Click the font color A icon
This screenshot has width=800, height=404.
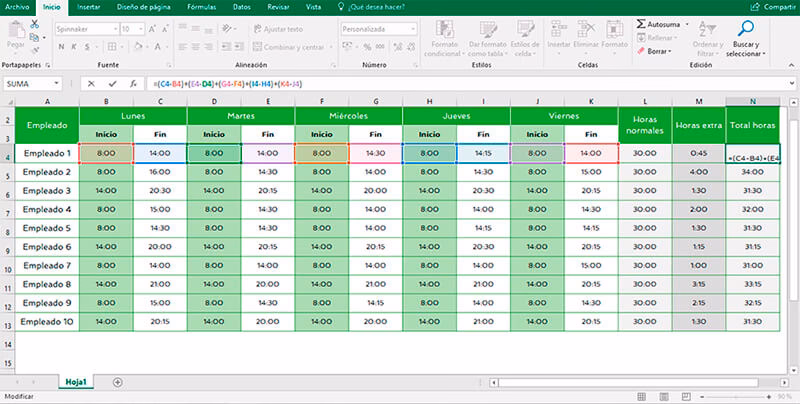coord(158,47)
